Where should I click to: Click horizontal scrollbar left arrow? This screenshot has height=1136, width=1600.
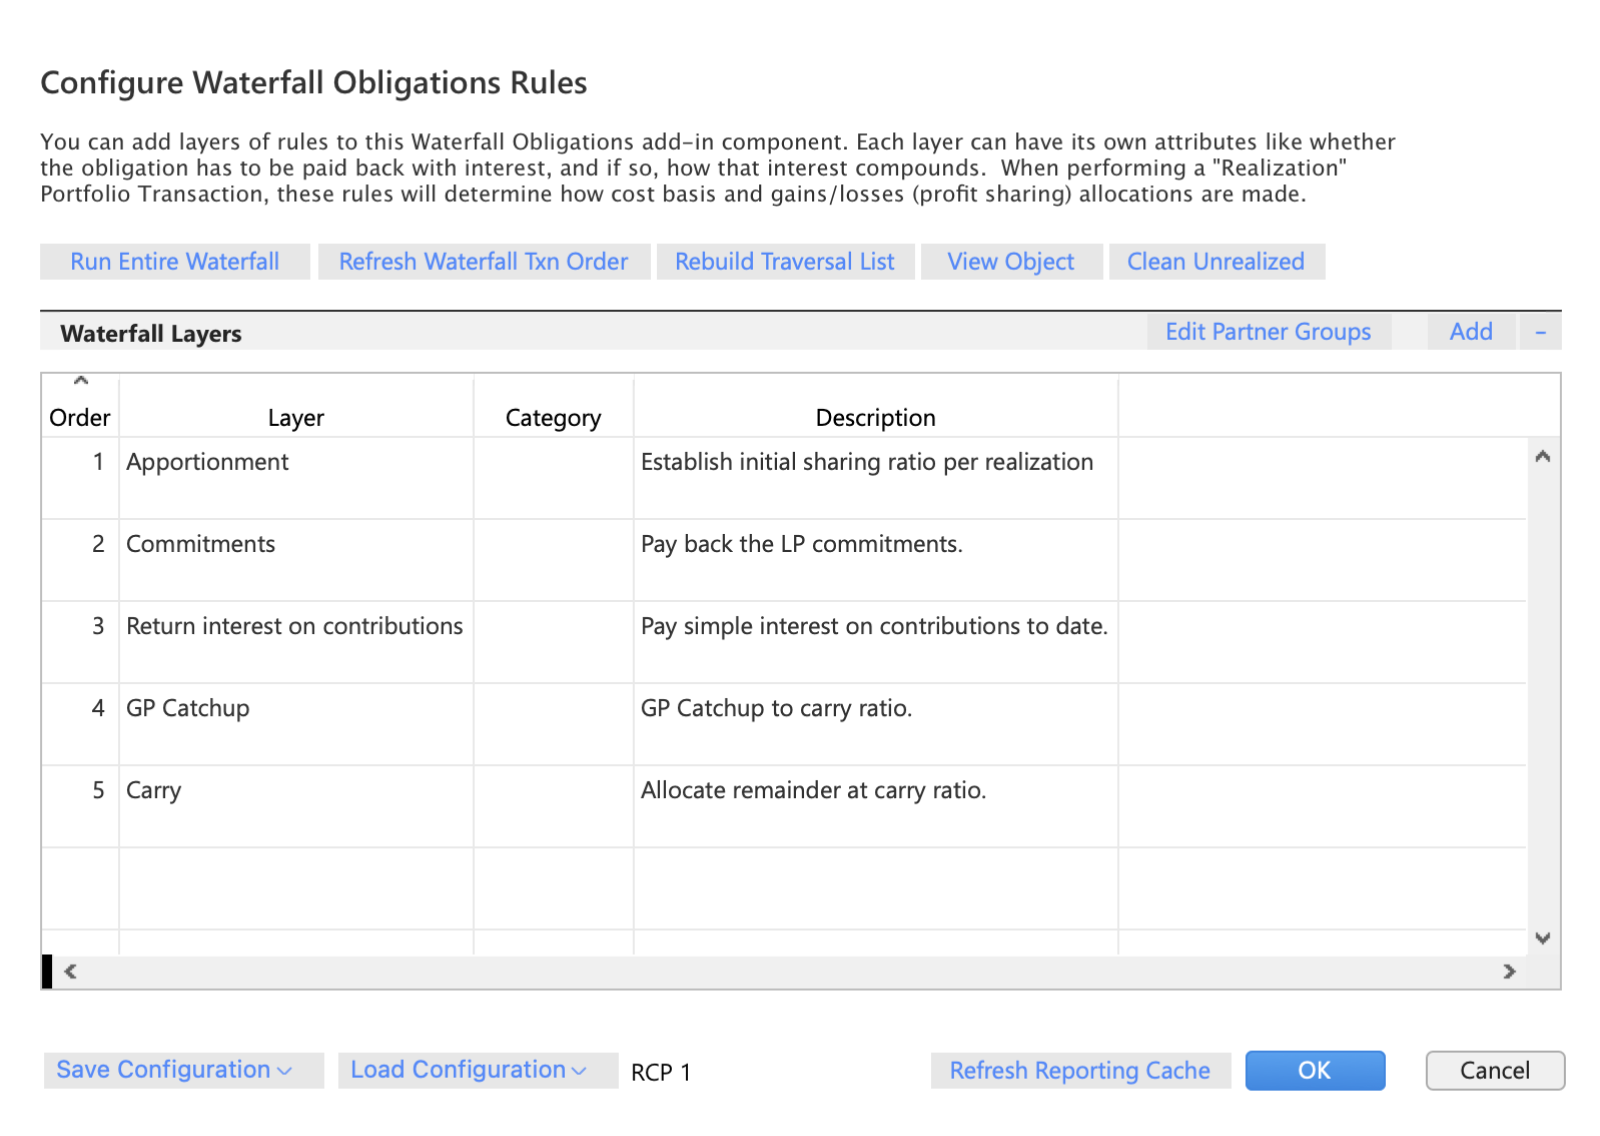tap(70, 971)
